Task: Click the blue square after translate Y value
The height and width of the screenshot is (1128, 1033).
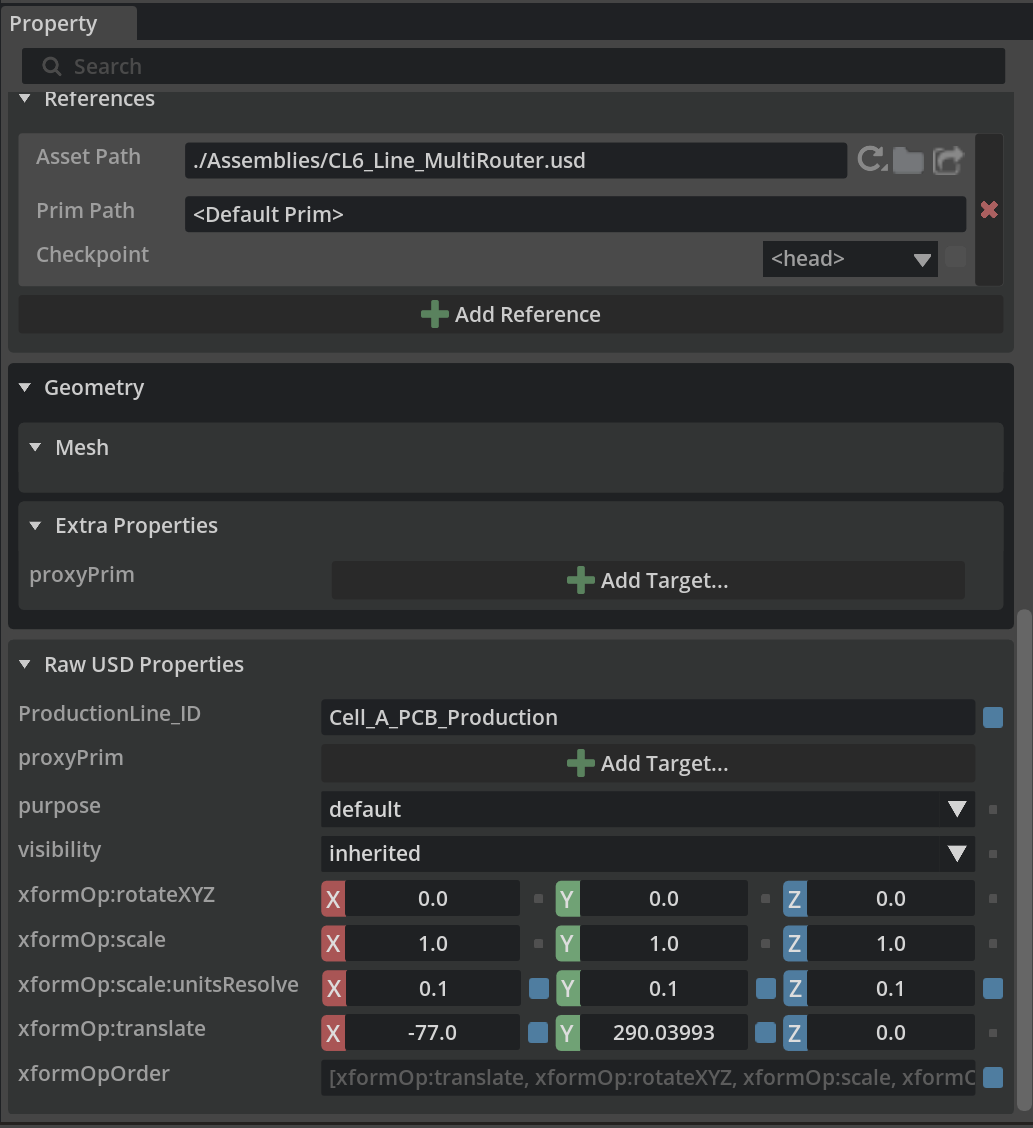Action: [766, 1033]
